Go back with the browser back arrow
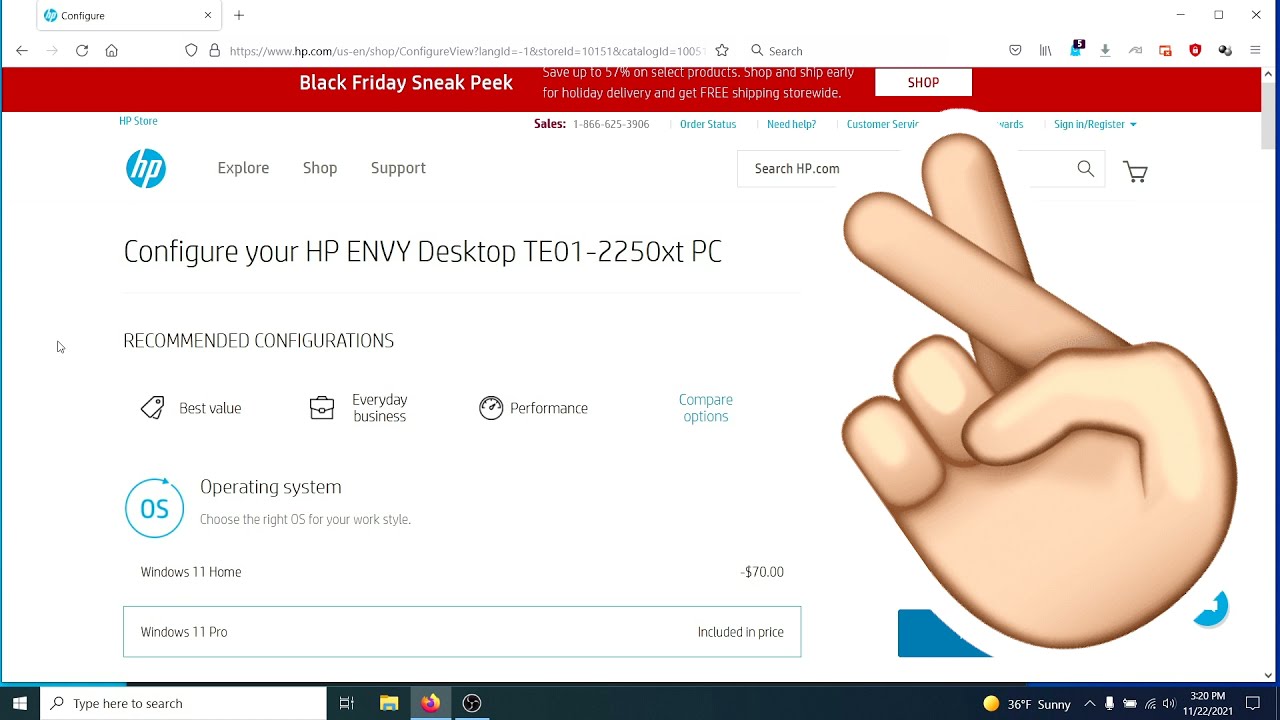 (x=22, y=50)
